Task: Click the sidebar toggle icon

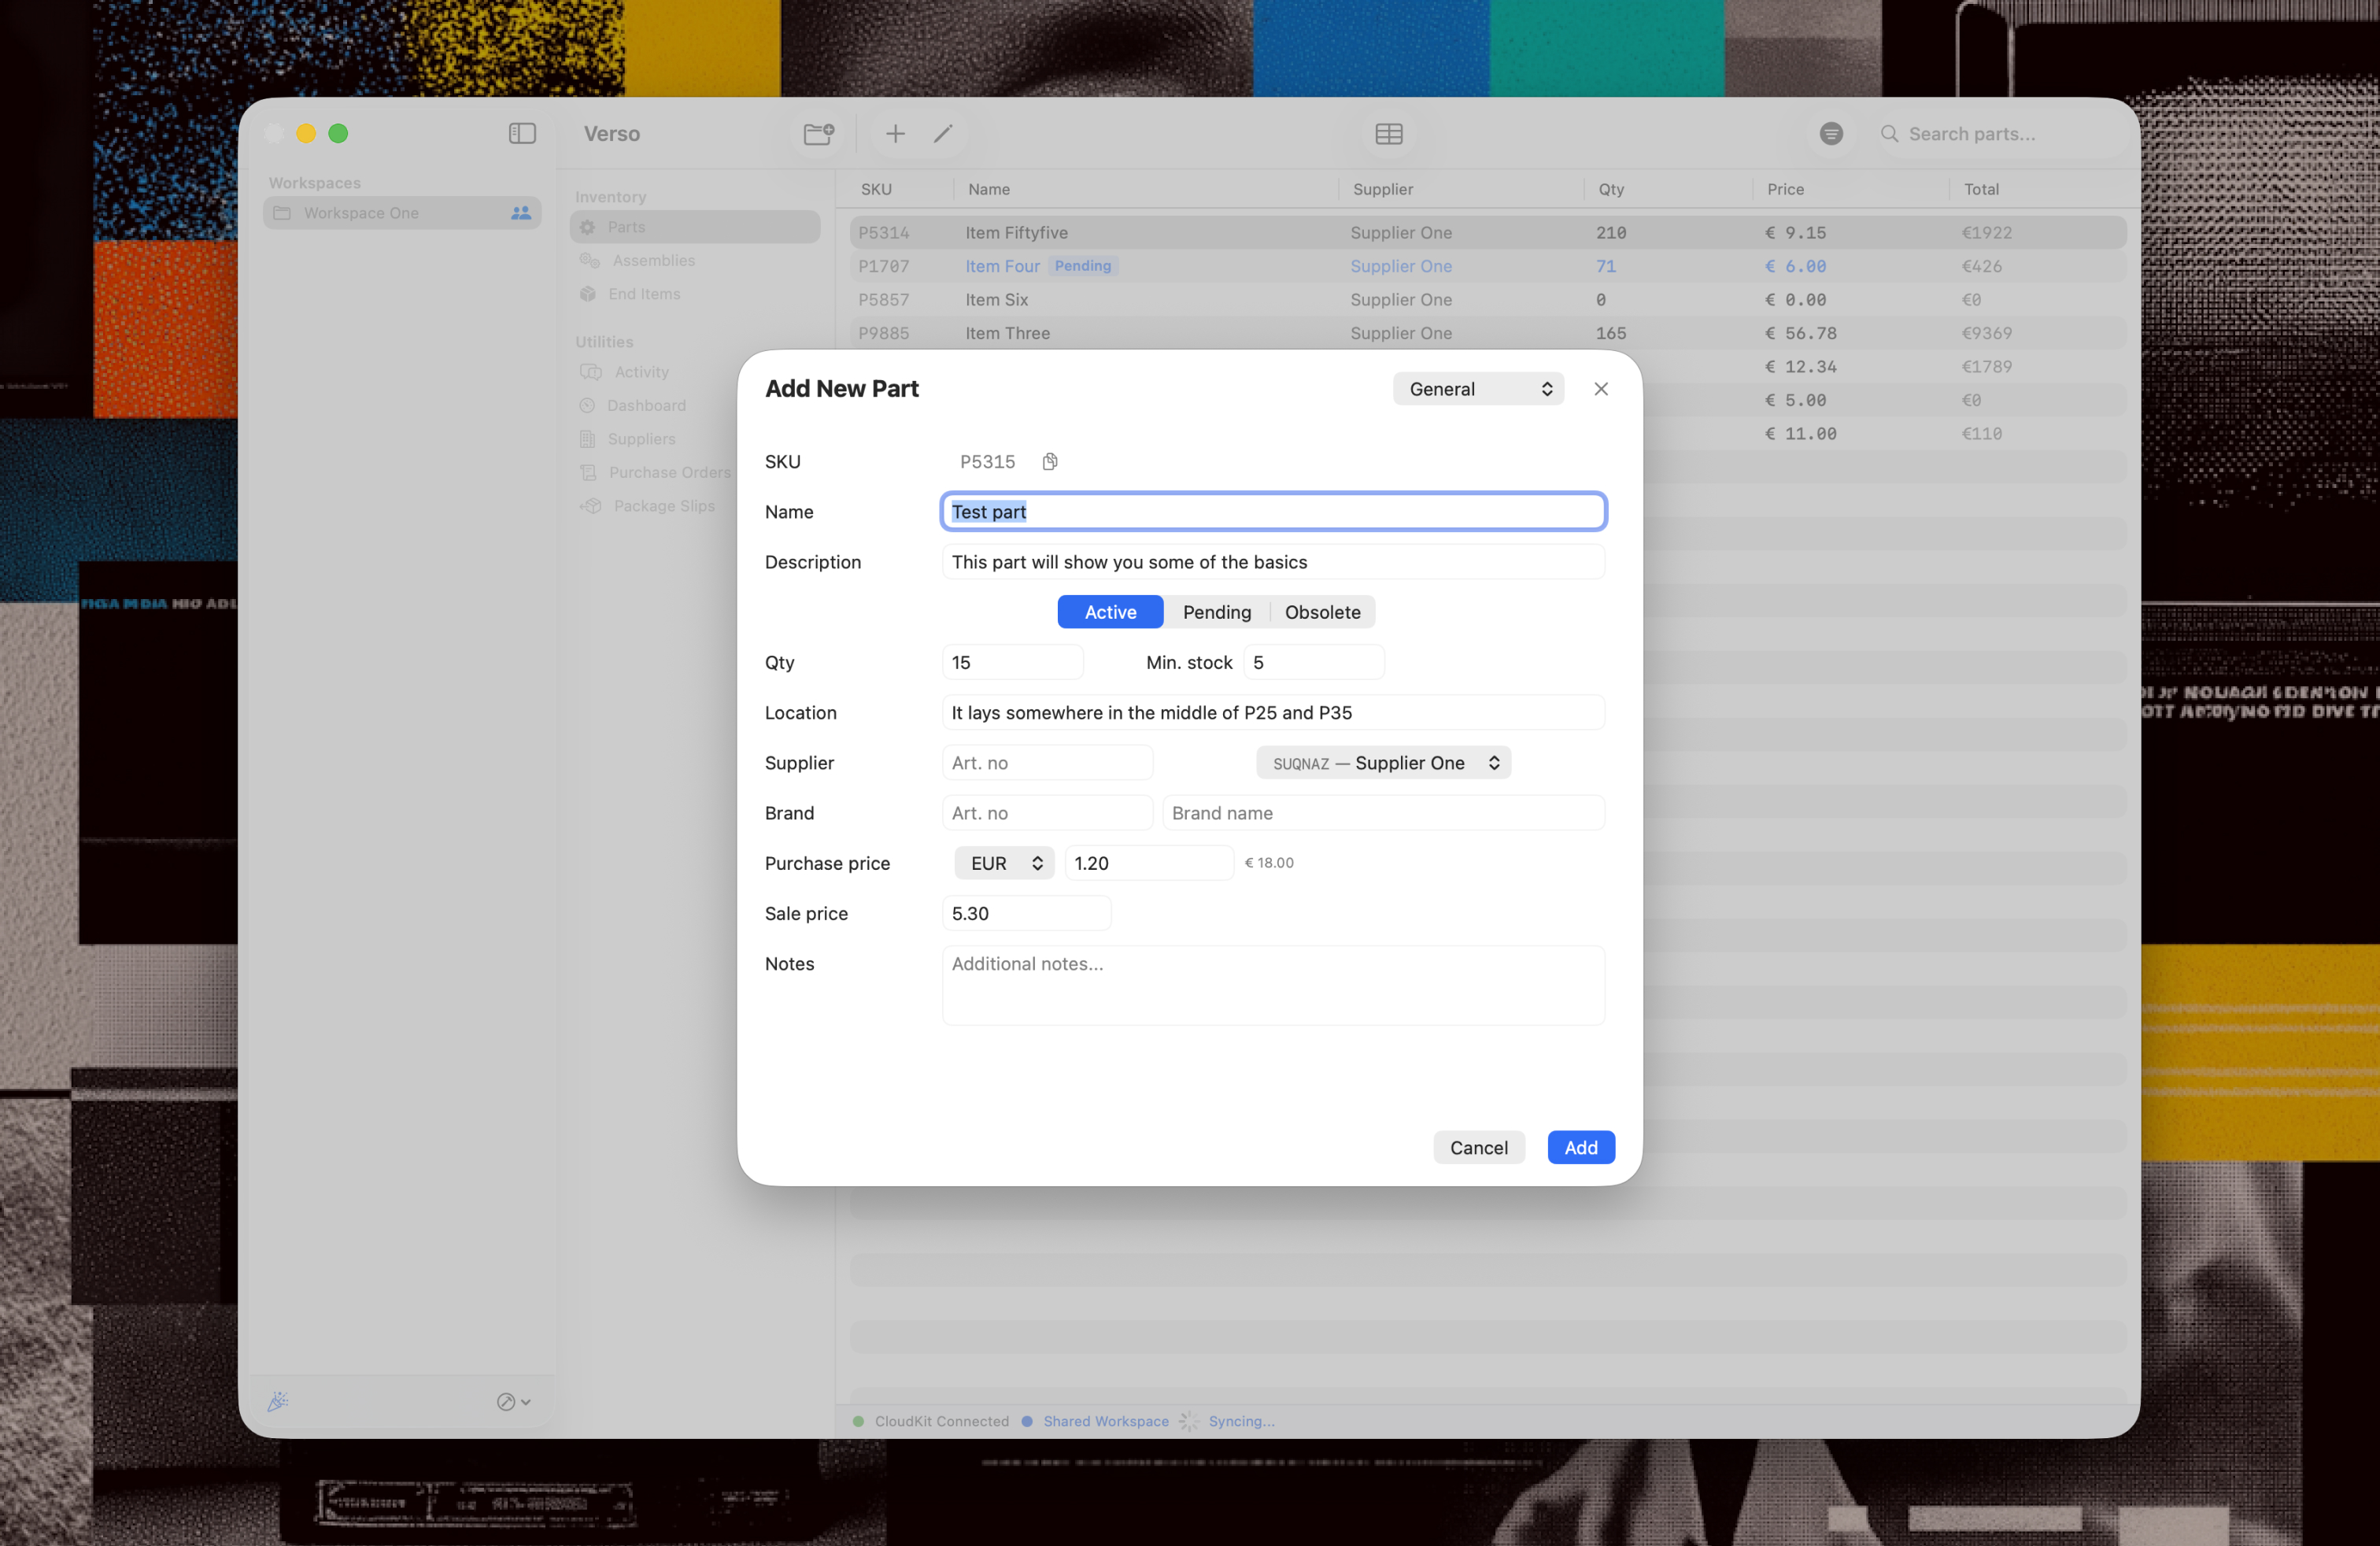Action: [x=522, y=133]
